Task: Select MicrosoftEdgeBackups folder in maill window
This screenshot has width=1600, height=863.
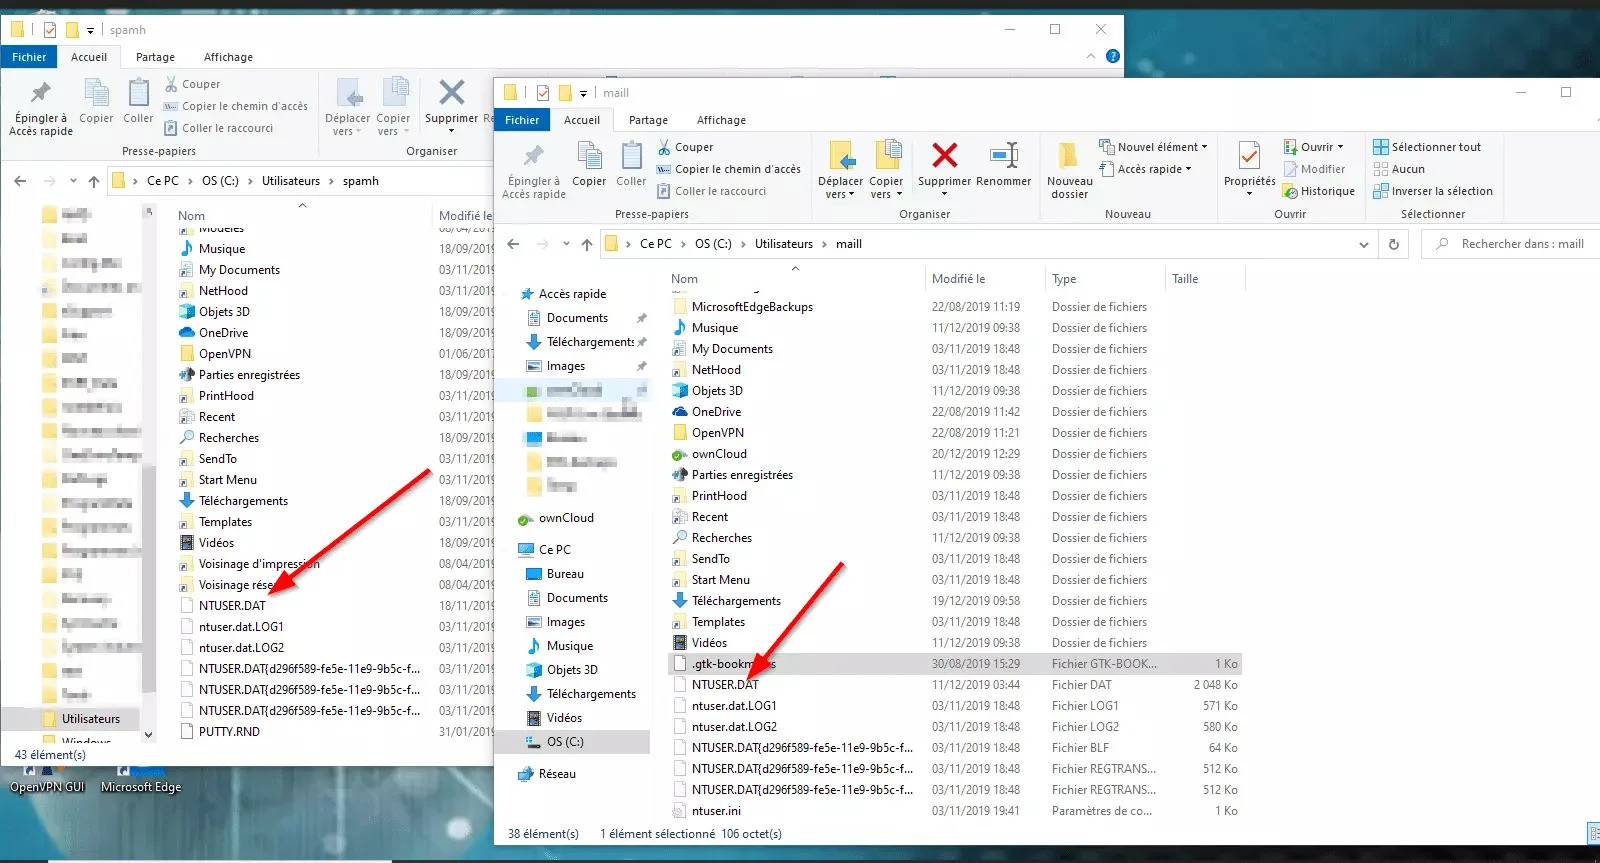Action: click(x=752, y=307)
